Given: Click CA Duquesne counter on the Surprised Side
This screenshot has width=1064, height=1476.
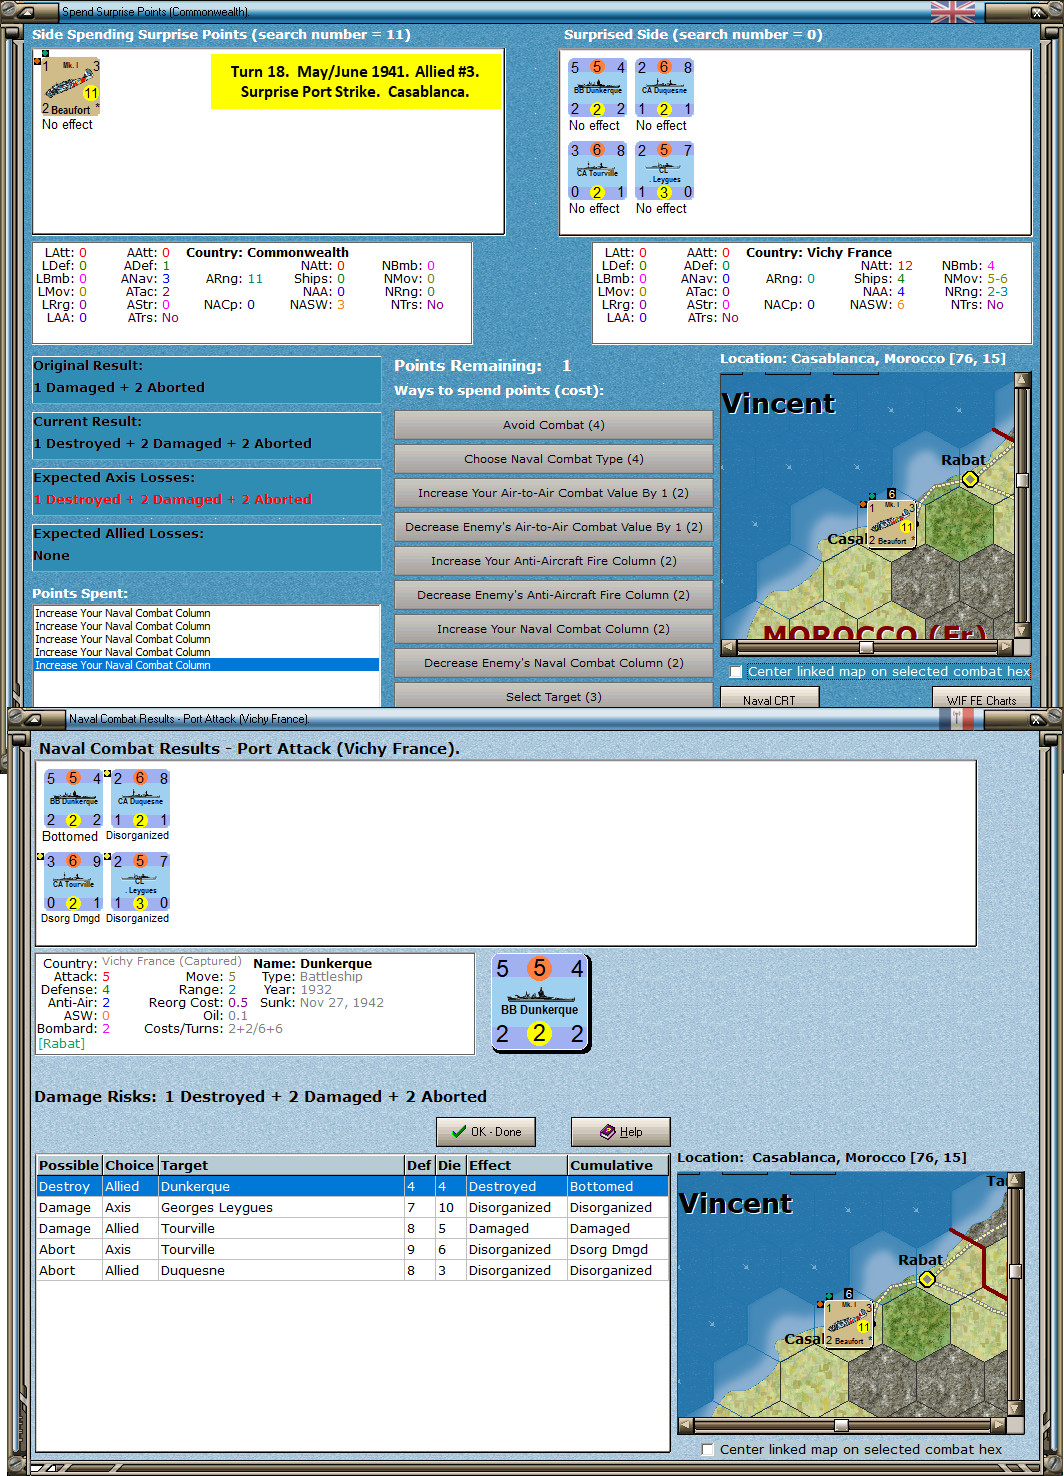Looking at the screenshot, I should [x=664, y=88].
